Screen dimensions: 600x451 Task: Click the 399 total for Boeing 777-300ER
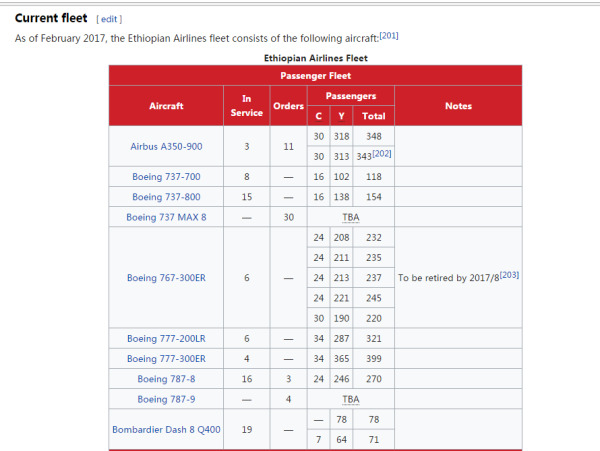click(x=373, y=359)
